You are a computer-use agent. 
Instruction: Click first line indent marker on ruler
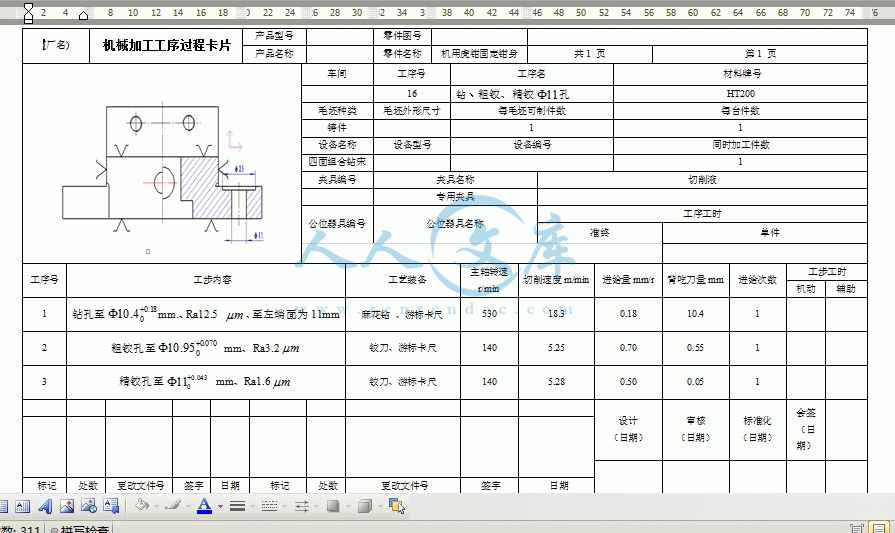(x=28, y=7)
